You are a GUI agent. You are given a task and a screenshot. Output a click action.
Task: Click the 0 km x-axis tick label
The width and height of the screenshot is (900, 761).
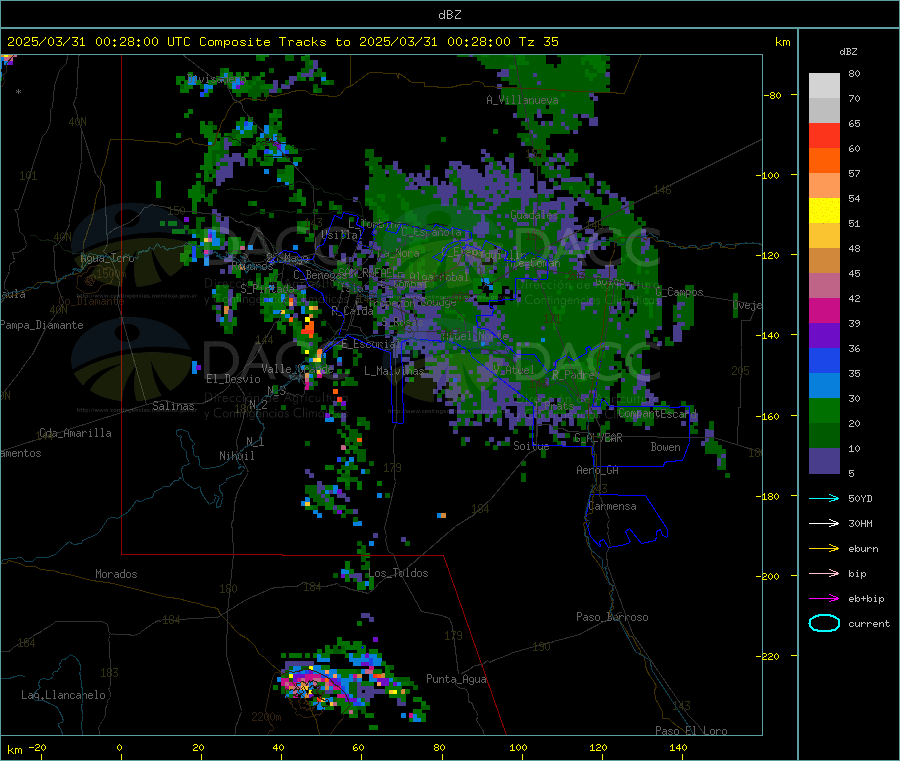(x=119, y=747)
